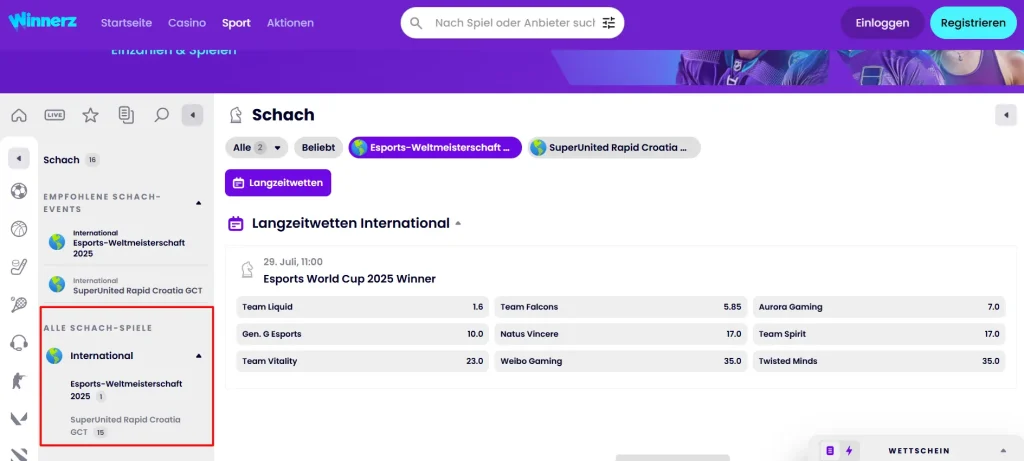The width and height of the screenshot is (1024, 461).
Task: Select the Sport menu item
Action: pyautogui.click(x=236, y=23)
